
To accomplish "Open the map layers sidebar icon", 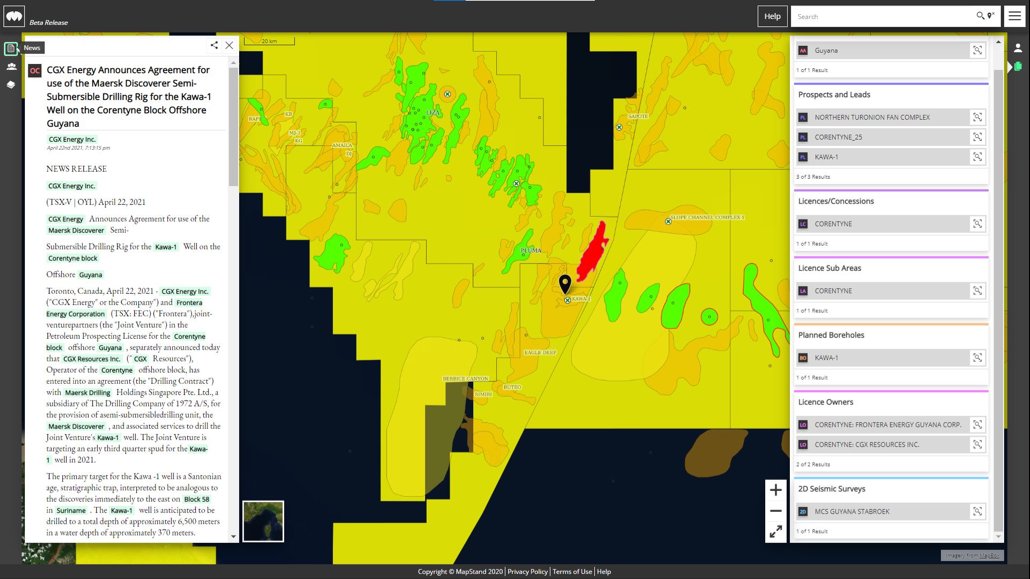I will 11,85.
